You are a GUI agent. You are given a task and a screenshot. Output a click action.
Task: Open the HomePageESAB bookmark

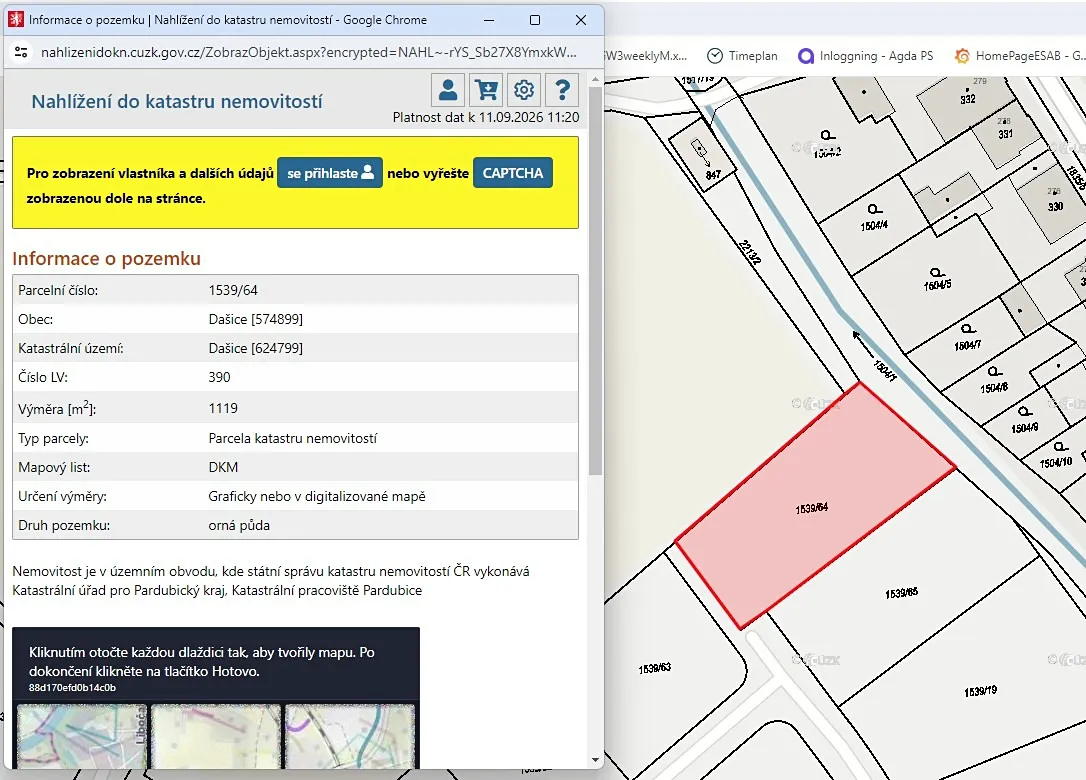point(1020,56)
